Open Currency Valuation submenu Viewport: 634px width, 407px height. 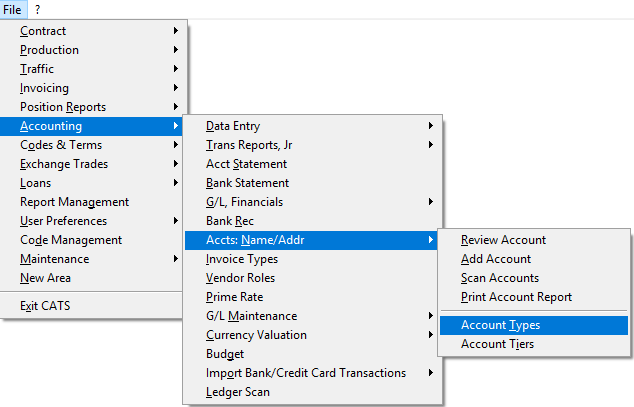click(312, 335)
